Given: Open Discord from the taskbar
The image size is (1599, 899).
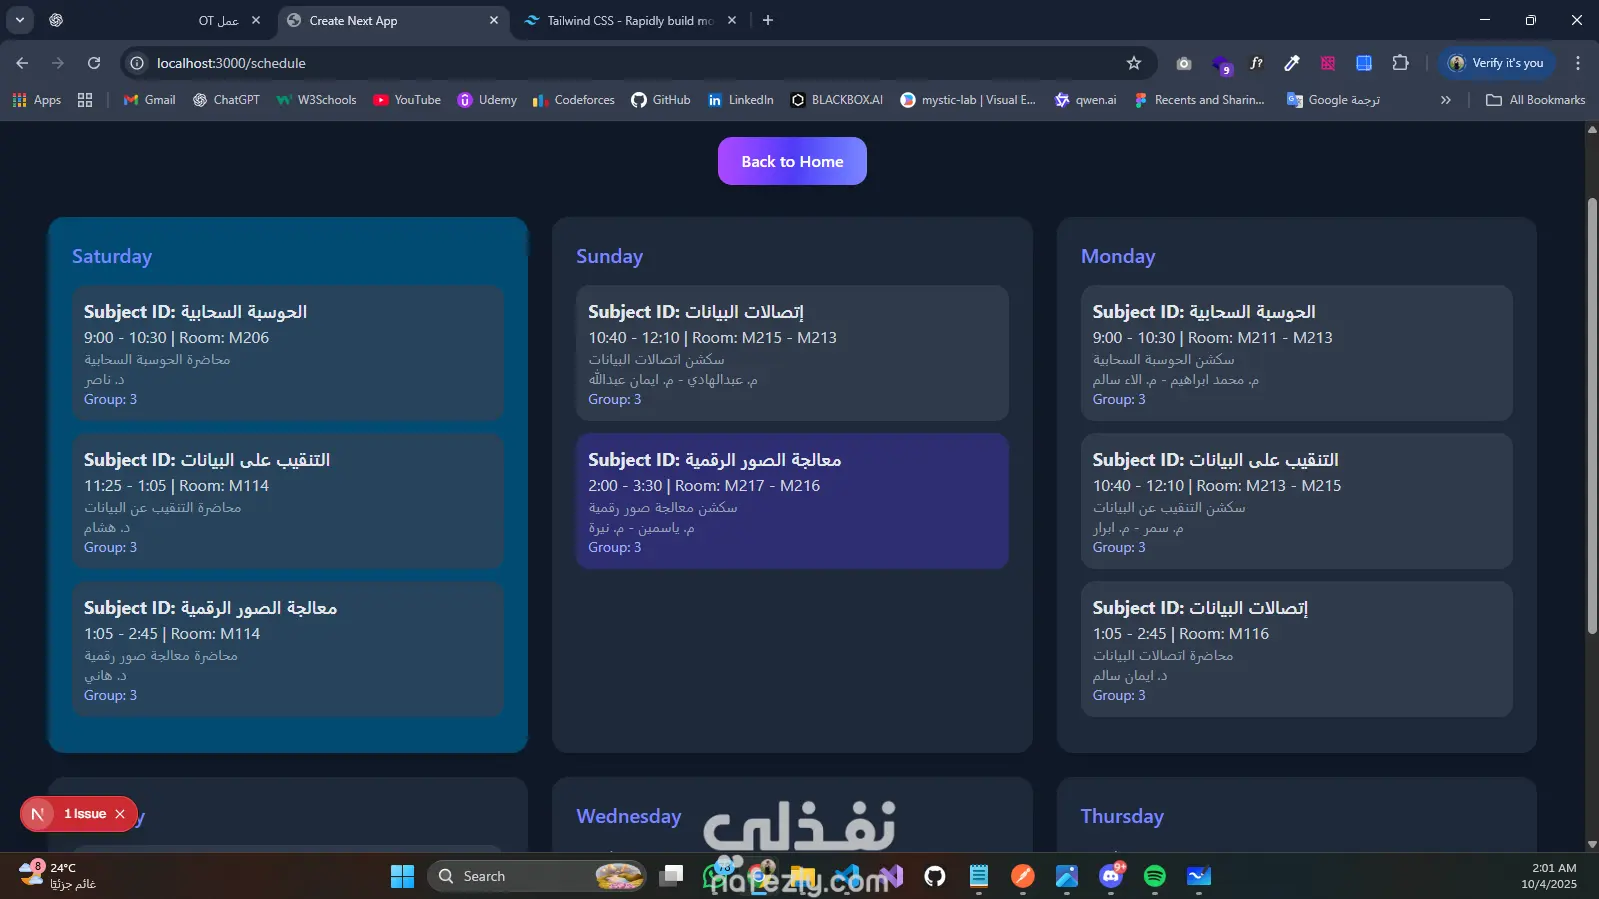Looking at the screenshot, I should (1111, 876).
